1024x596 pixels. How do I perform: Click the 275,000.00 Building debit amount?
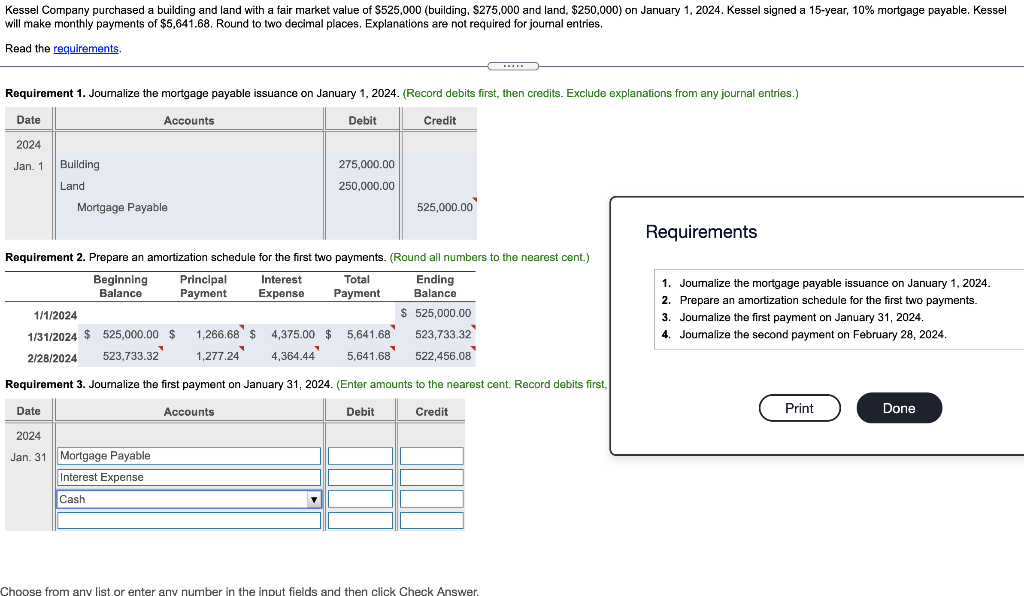point(366,165)
